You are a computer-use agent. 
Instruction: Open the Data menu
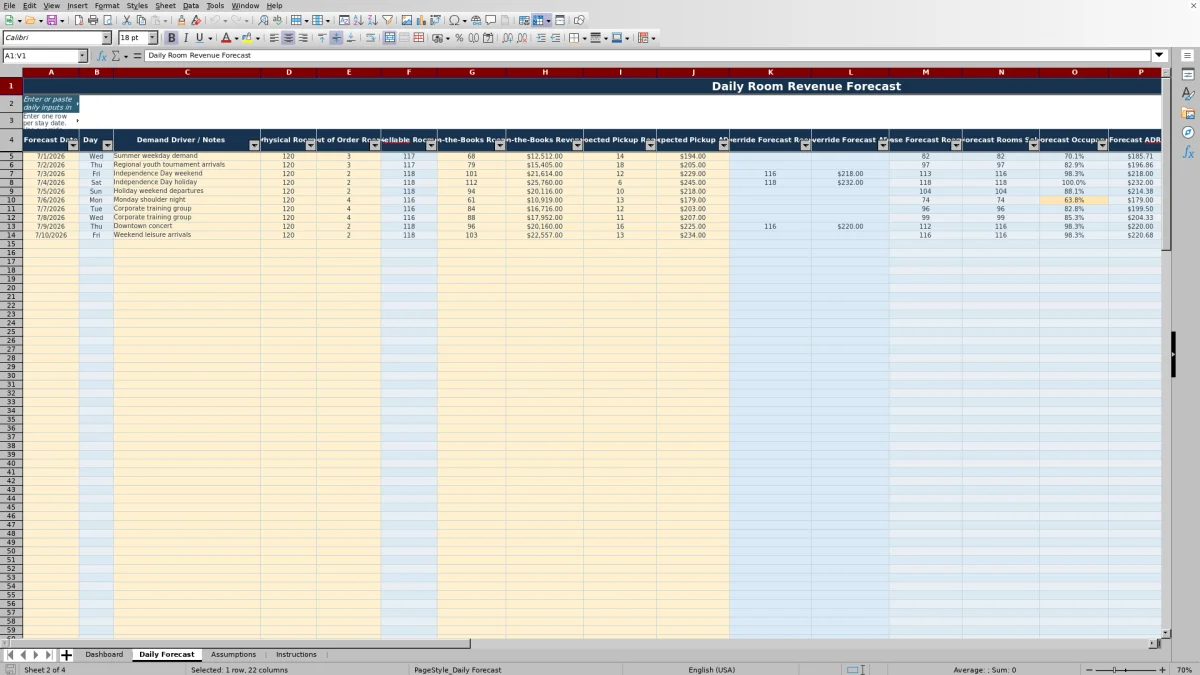click(191, 6)
